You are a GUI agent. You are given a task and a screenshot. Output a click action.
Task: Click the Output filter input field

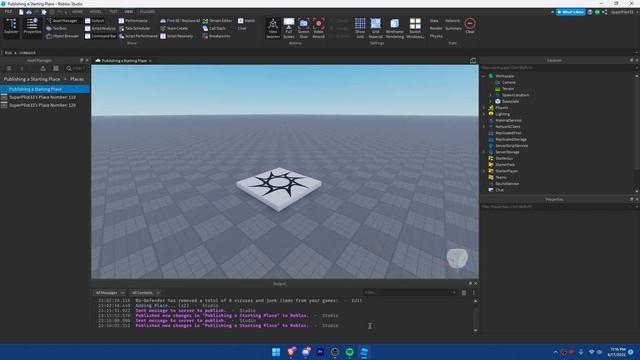pyautogui.click(x=410, y=292)
